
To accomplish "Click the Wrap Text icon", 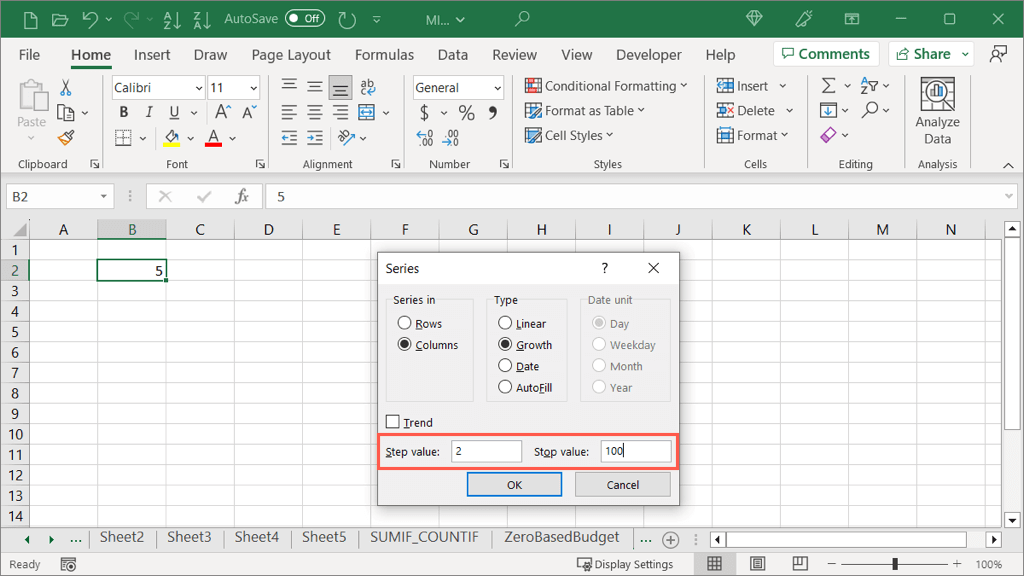I will click(367, 87).
